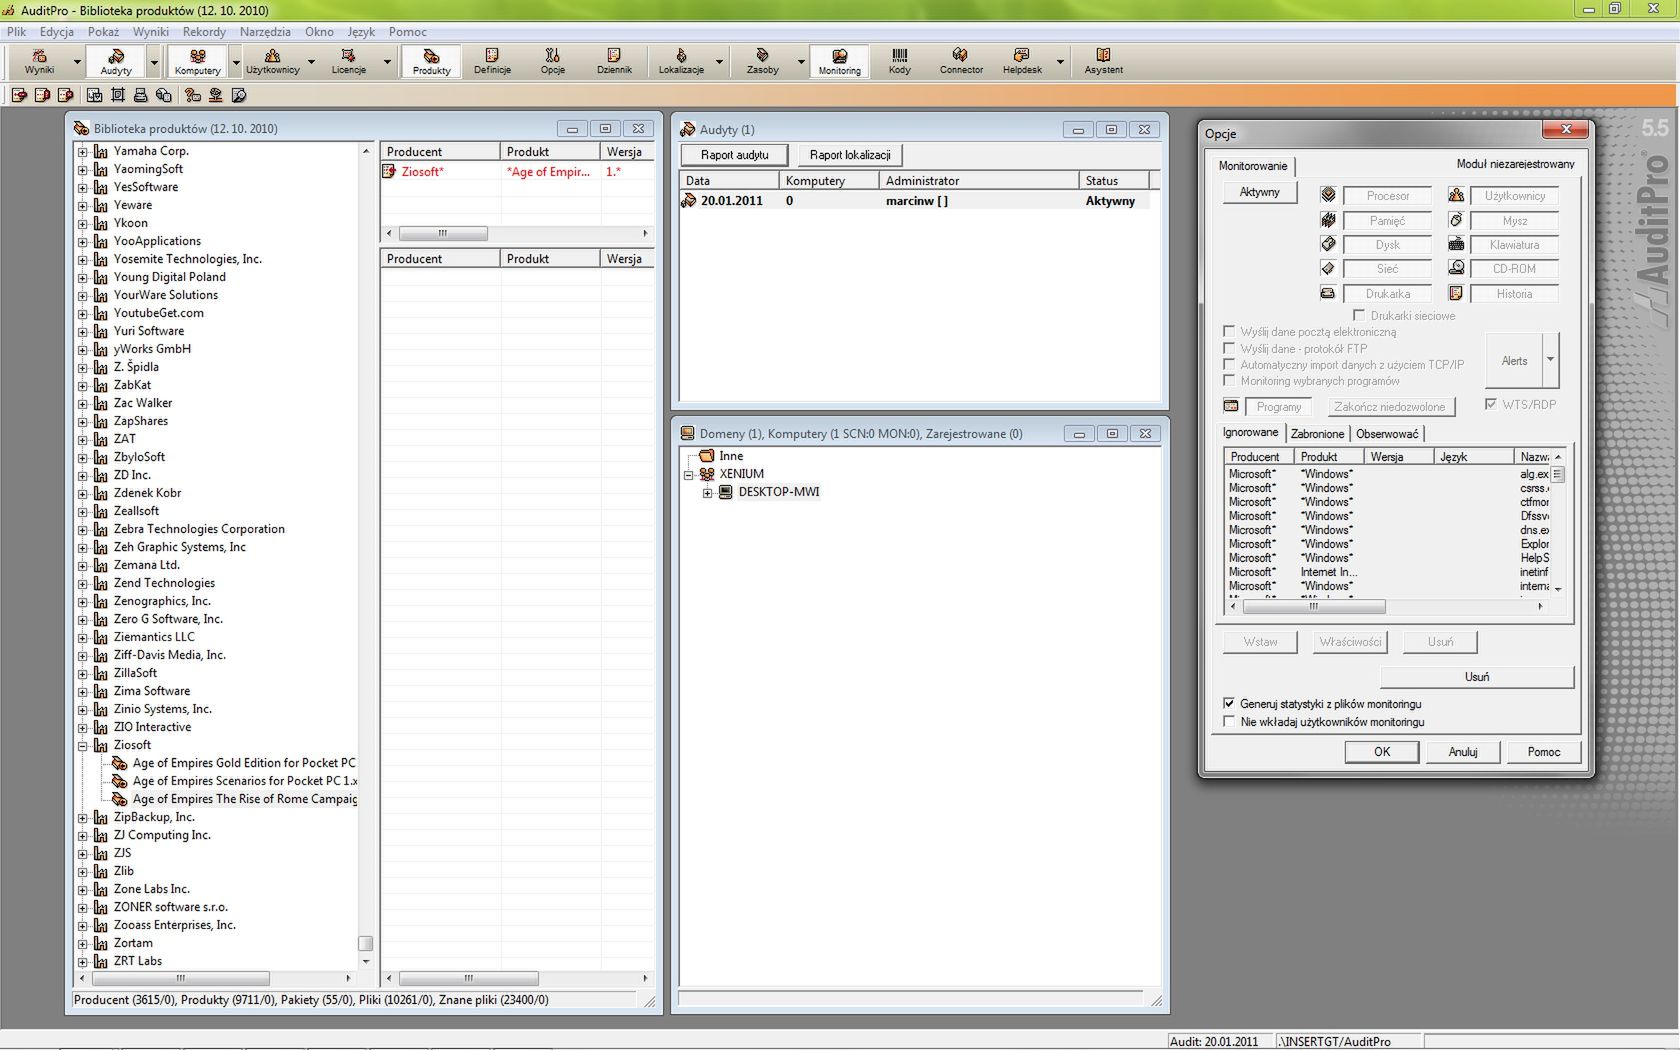
Task: Click the Age of Empires Gold Edition icon
Action: 119,763
